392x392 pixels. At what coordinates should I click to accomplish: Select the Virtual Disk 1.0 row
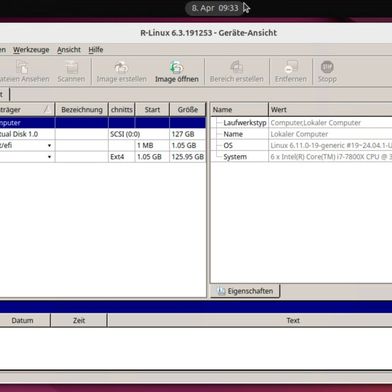[103, 134]
